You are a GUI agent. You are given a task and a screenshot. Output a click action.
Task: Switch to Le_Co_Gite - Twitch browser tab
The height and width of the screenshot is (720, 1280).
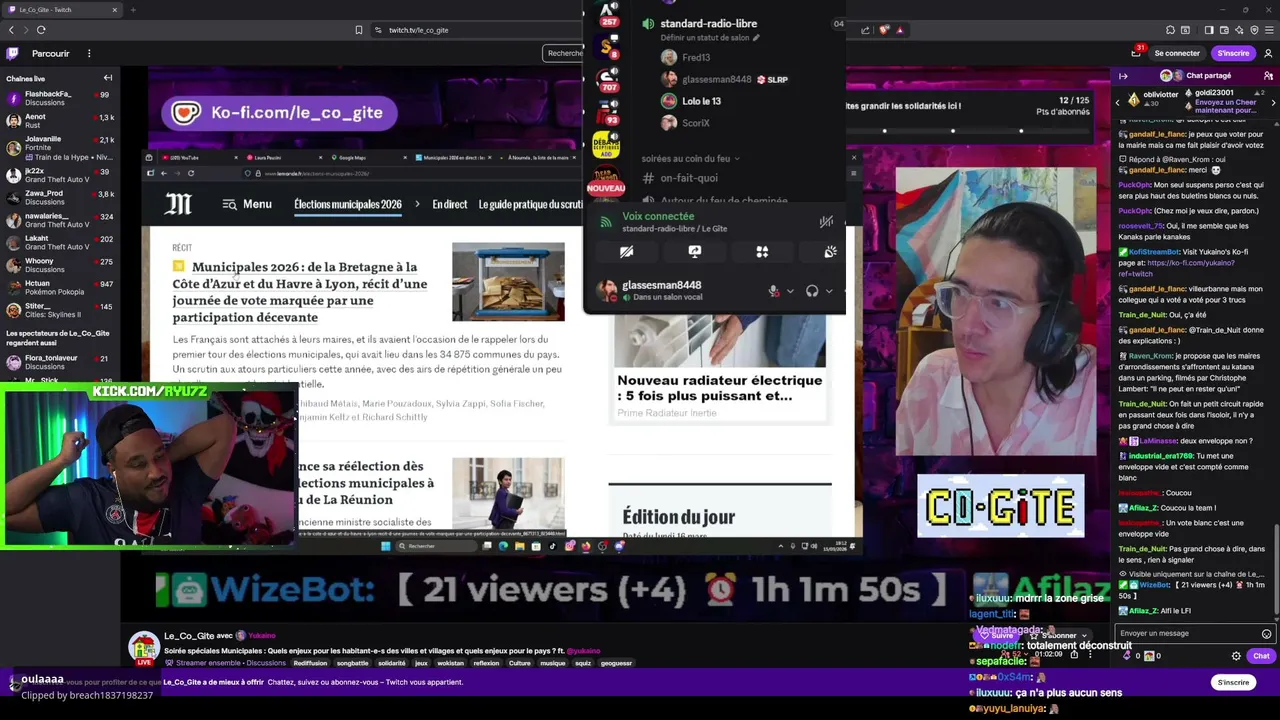click(60, 10)
